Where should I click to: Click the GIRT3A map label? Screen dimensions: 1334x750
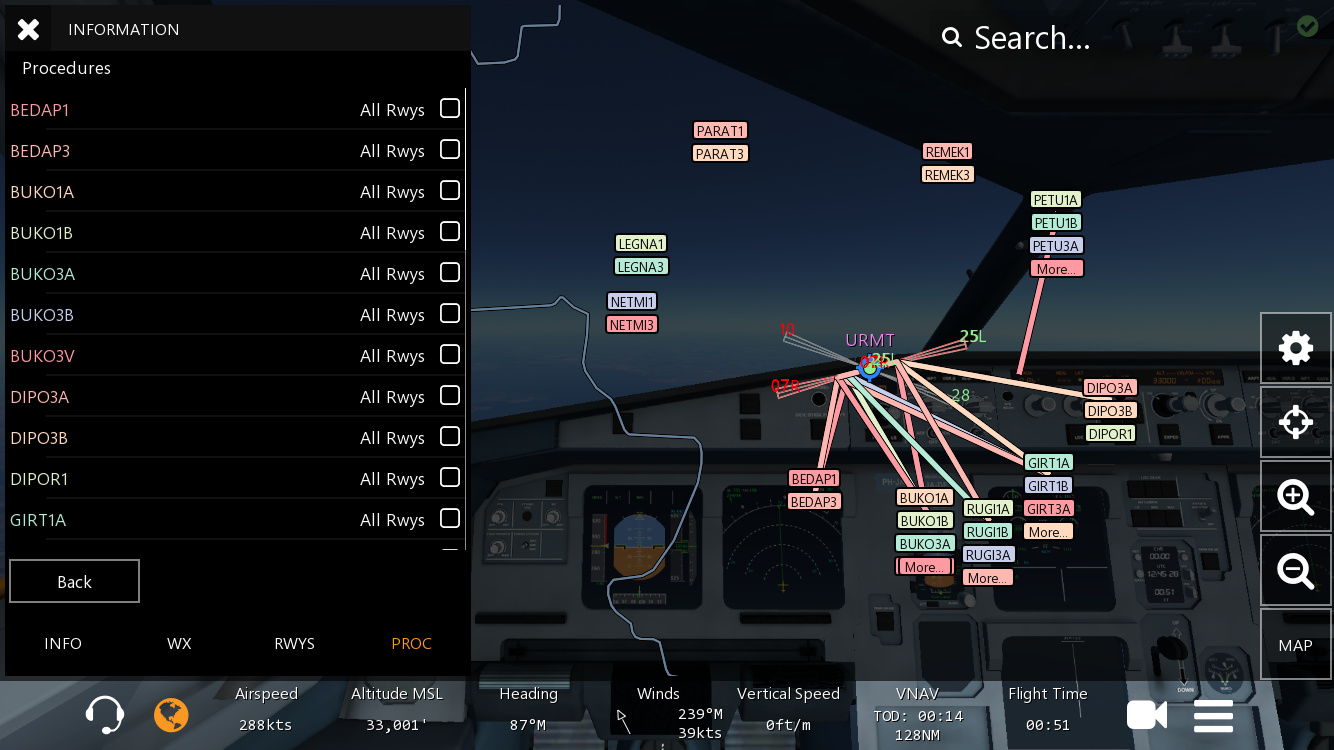coord(1049,509)
